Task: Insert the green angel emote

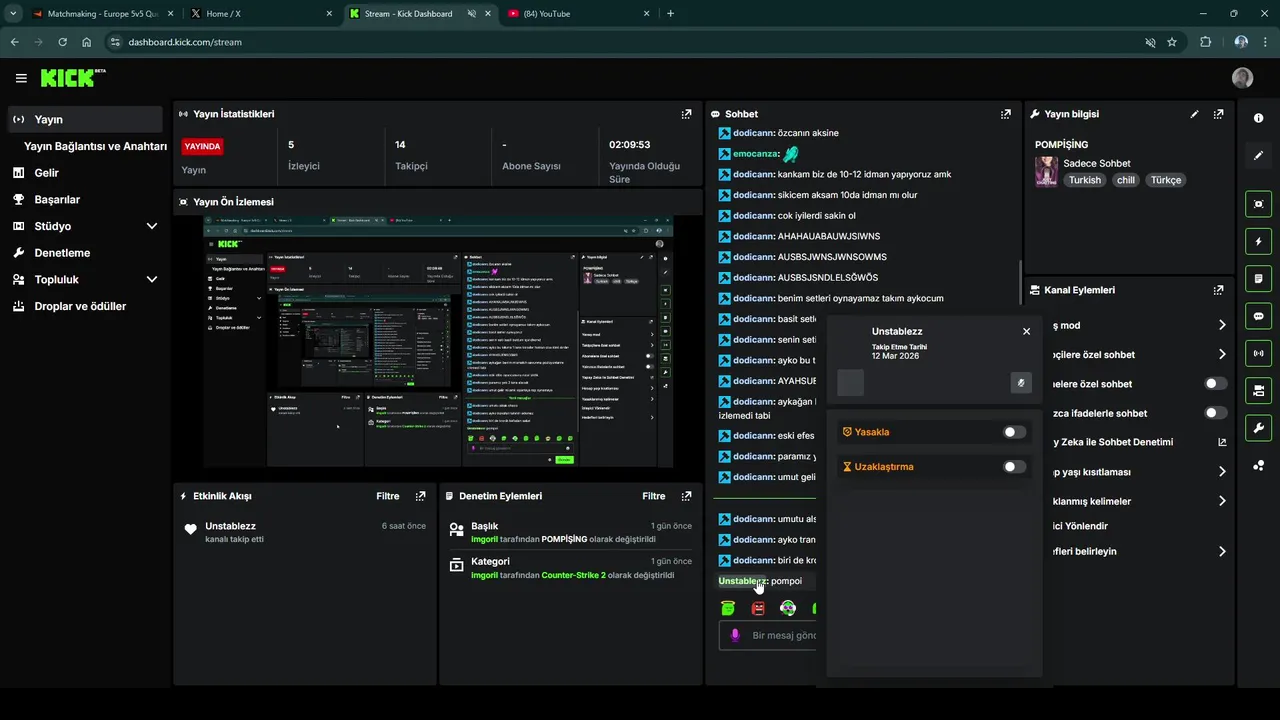Action: pos(728,608)
